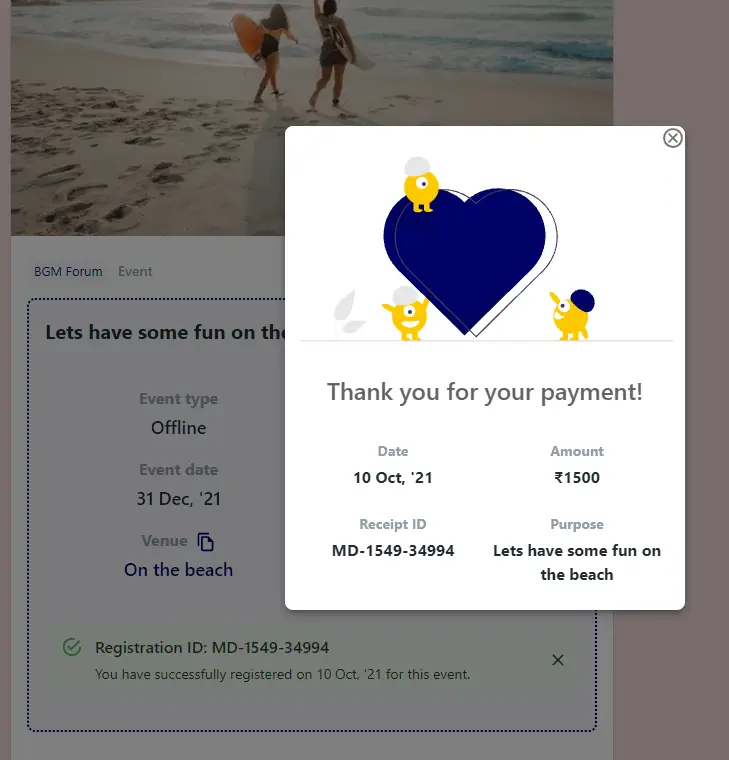Image resolution: width=729 pixels, height=760 pixels.
Task: Select the Receipt ID MD-1549-34994 value
Action: click(393, 551)
